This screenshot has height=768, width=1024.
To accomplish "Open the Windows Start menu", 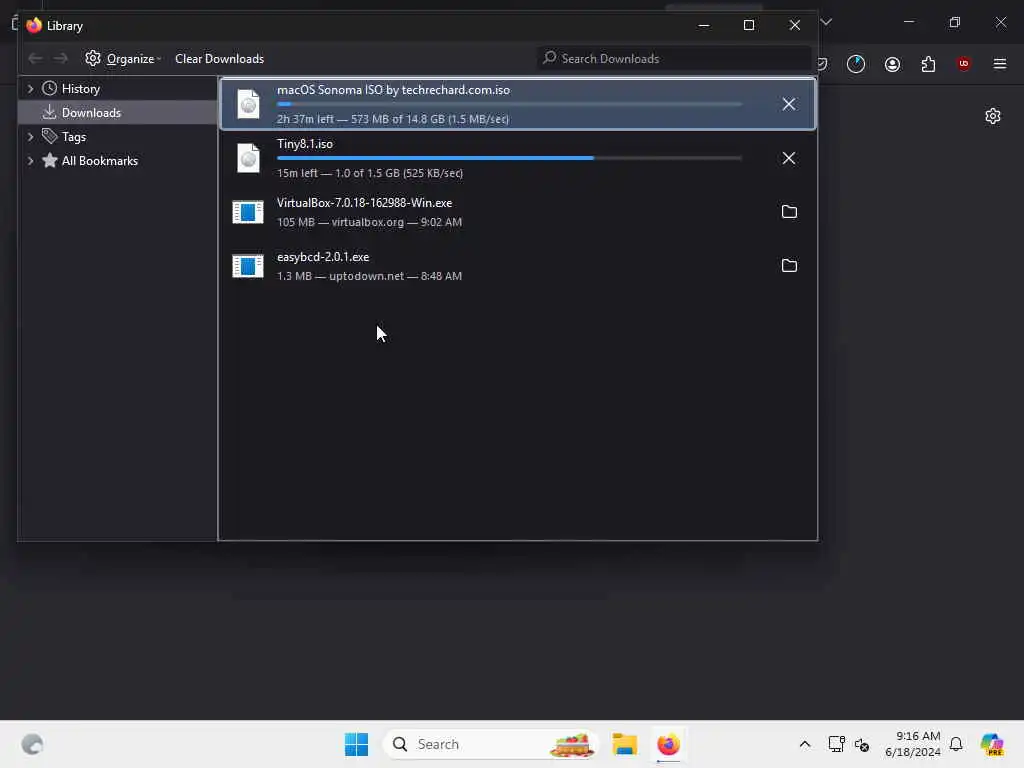I will point(357,744).
